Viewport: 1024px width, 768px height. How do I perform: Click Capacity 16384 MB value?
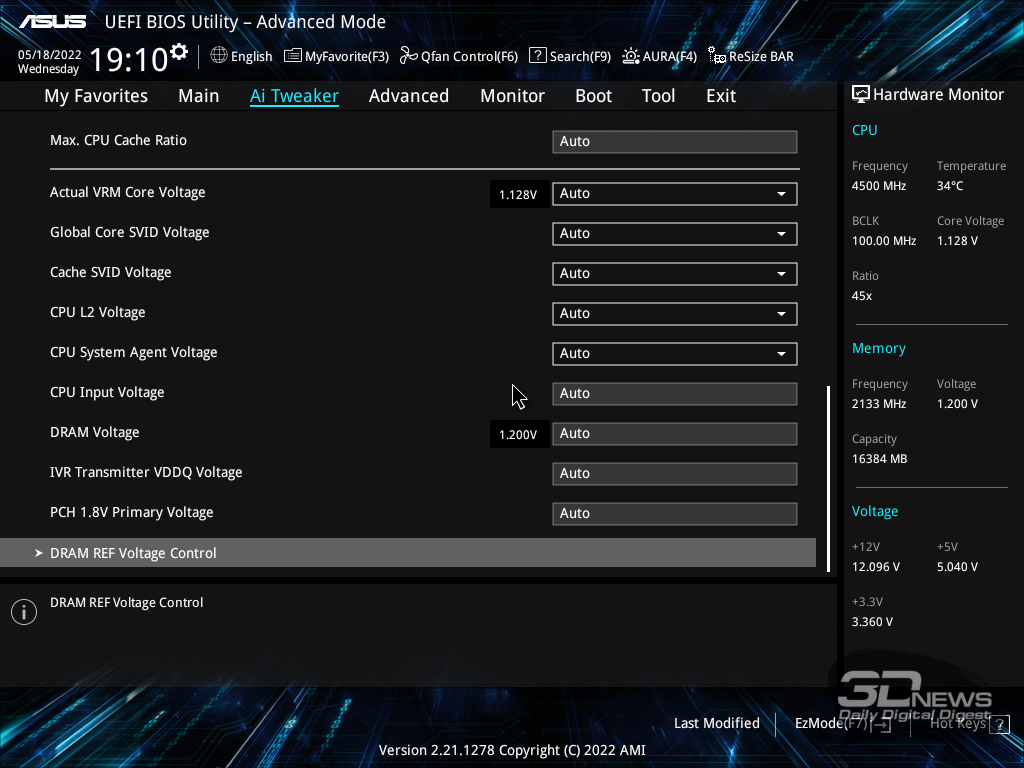(879, 458)
